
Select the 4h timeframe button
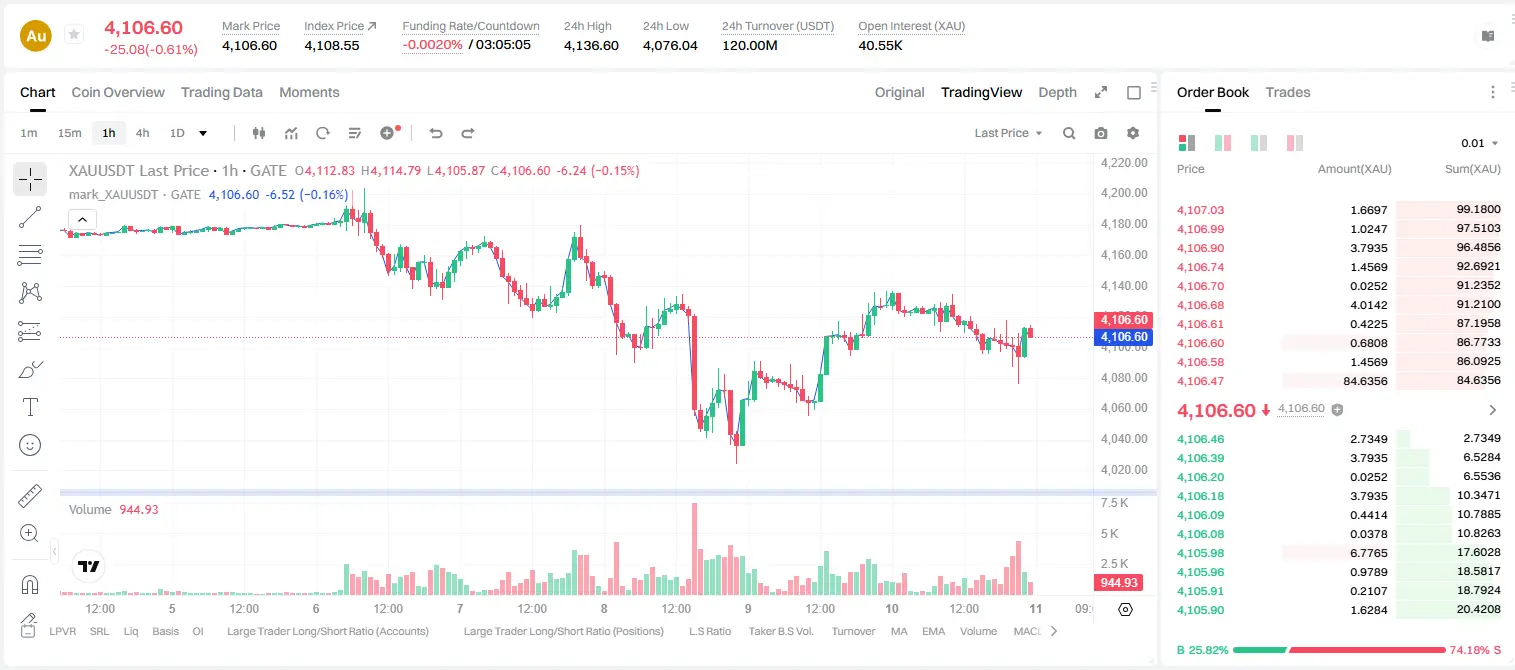pyautogui.click(x=143, y=133)
